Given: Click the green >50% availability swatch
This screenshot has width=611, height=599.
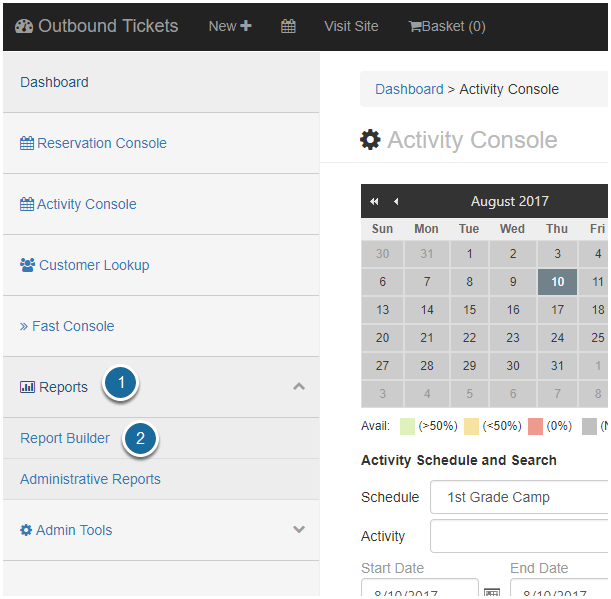Looking at the screenshot, I should tap(407, 426).
